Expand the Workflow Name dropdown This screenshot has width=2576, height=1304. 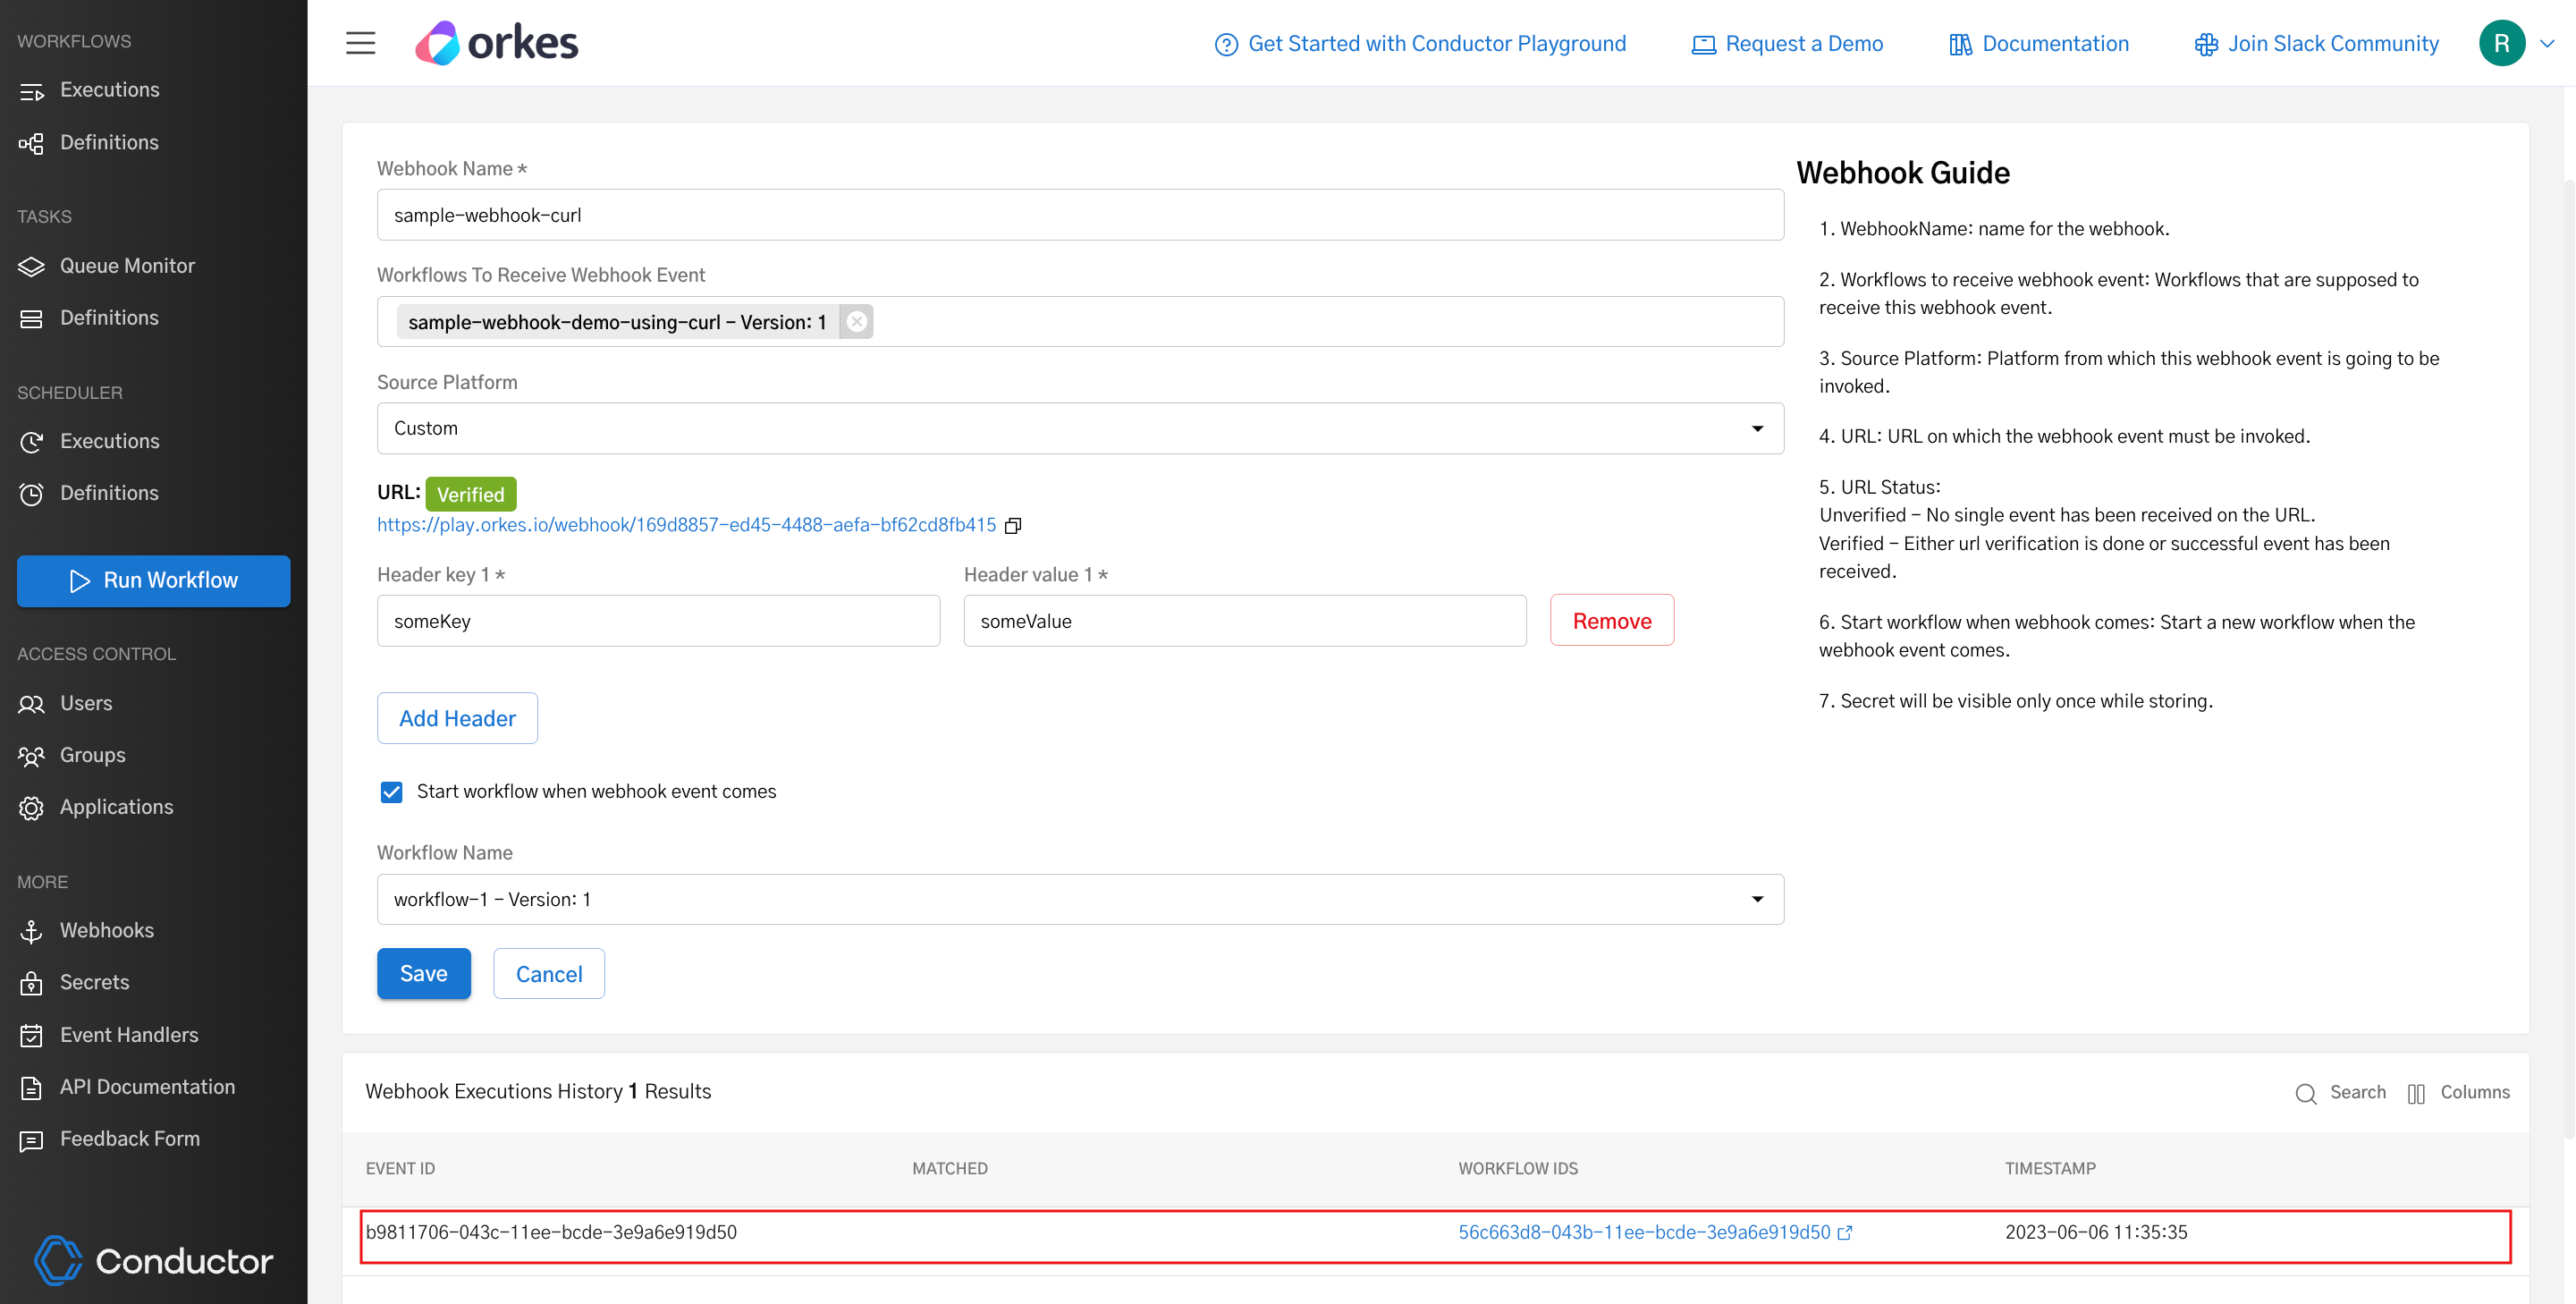point(1758,899)
